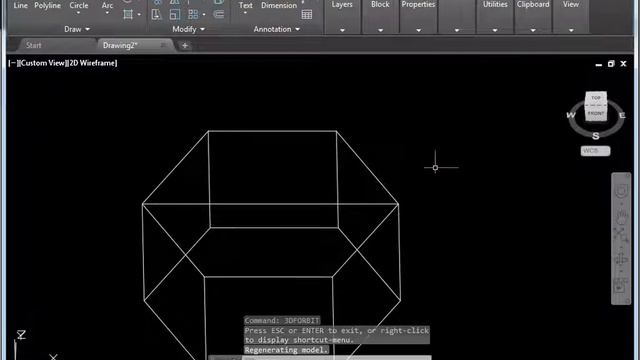
Task: Click the W compass direction on ViewCube
Action: point(571,115)
